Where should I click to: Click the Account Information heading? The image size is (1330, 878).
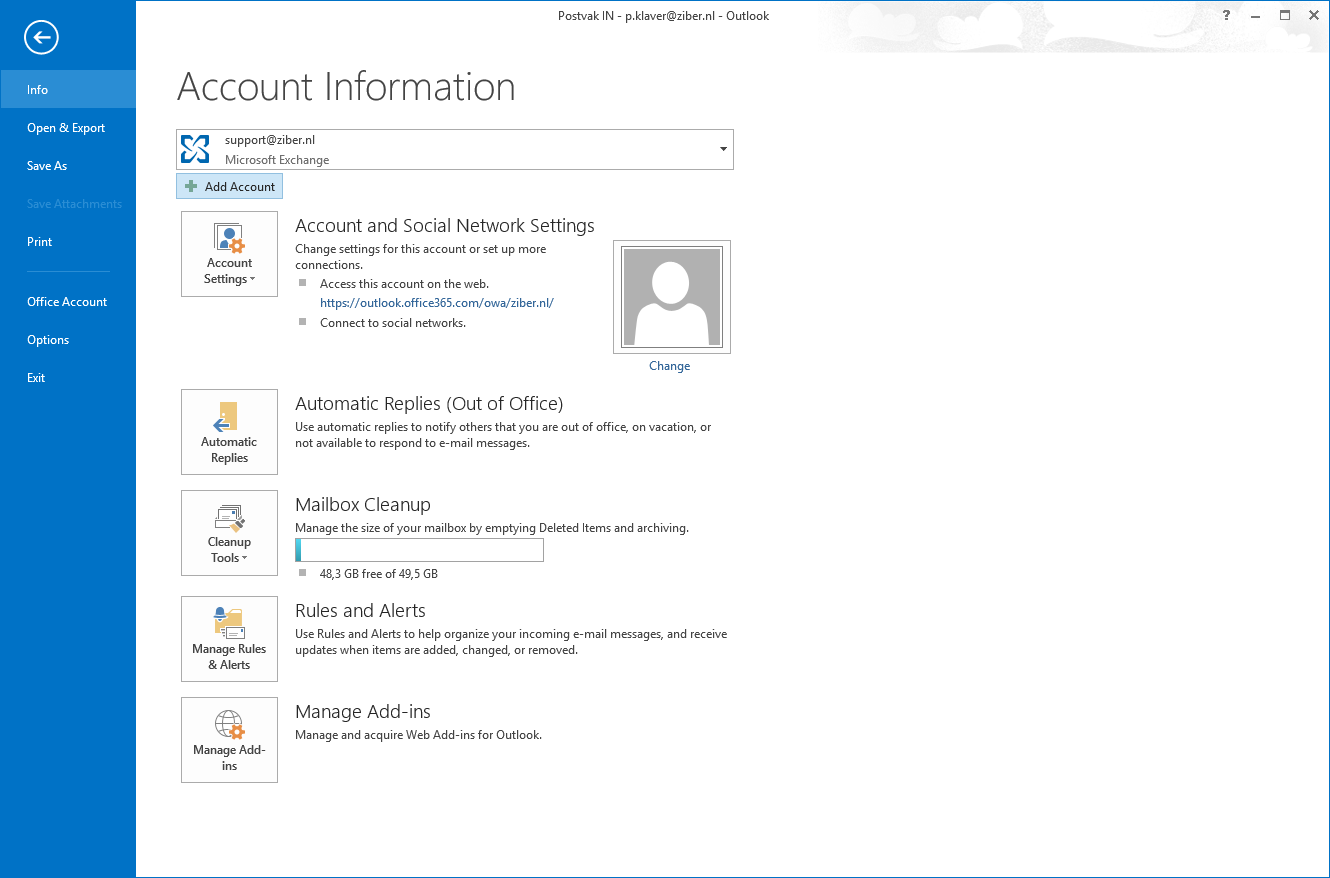pos(346,87)
